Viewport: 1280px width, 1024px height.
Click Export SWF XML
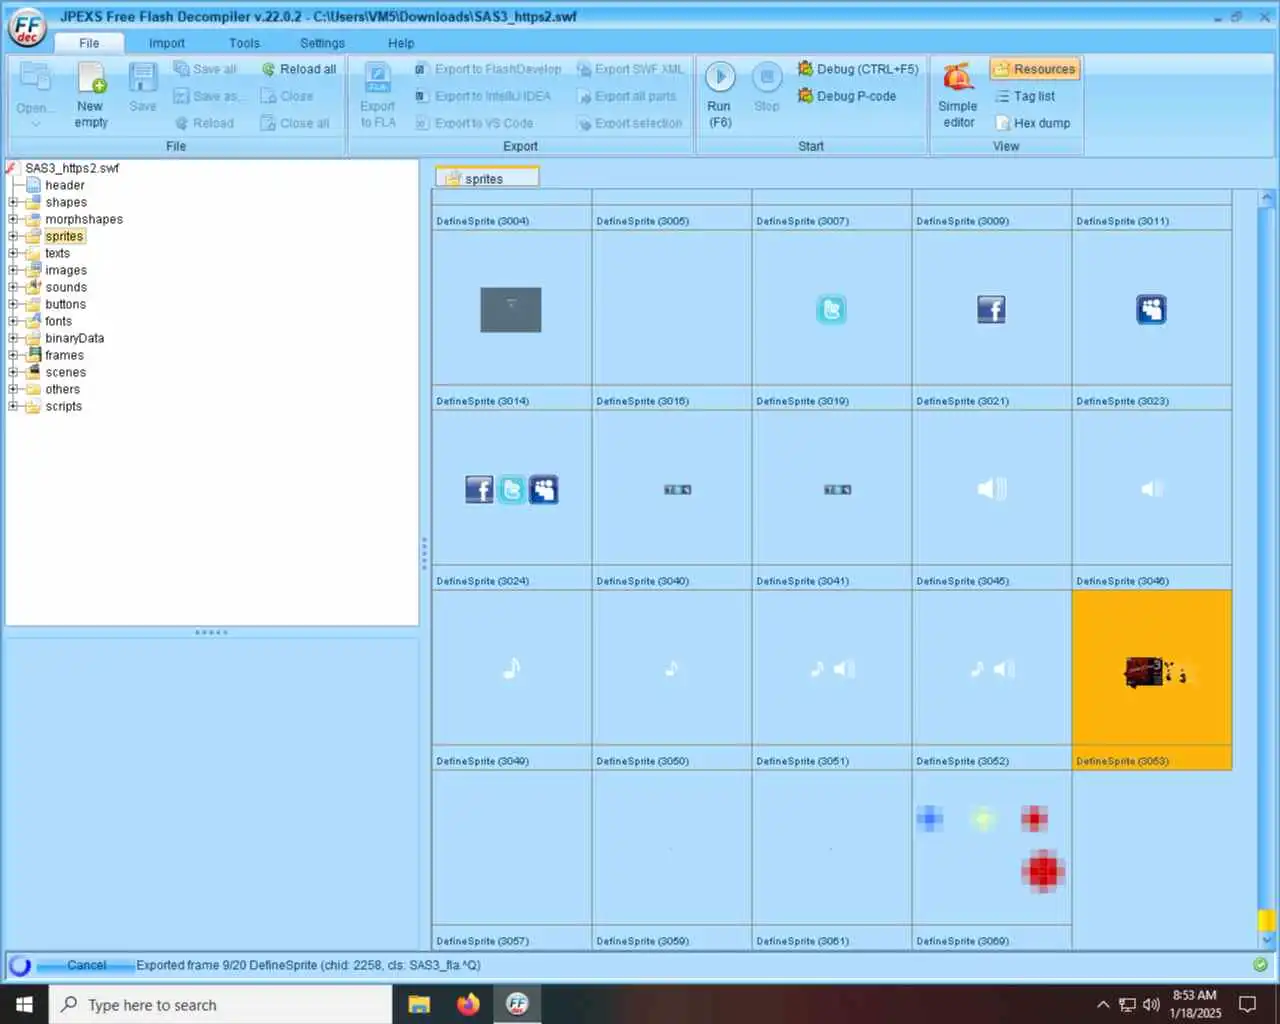pos(631,69)
